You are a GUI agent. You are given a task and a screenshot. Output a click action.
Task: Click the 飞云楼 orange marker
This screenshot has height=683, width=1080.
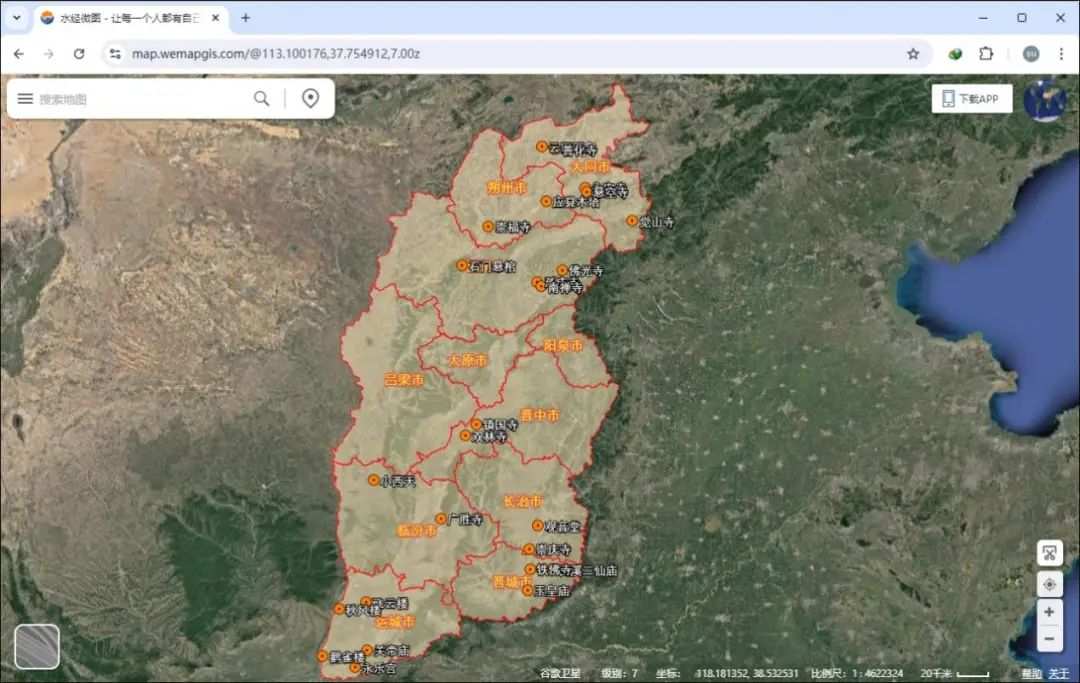(x=366, y=602)
